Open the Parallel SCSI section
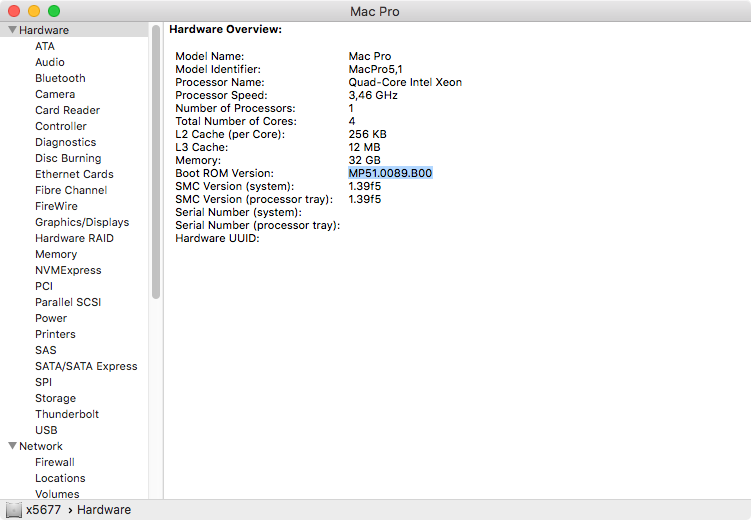The image size is (751, 520). tap(68, 302)
